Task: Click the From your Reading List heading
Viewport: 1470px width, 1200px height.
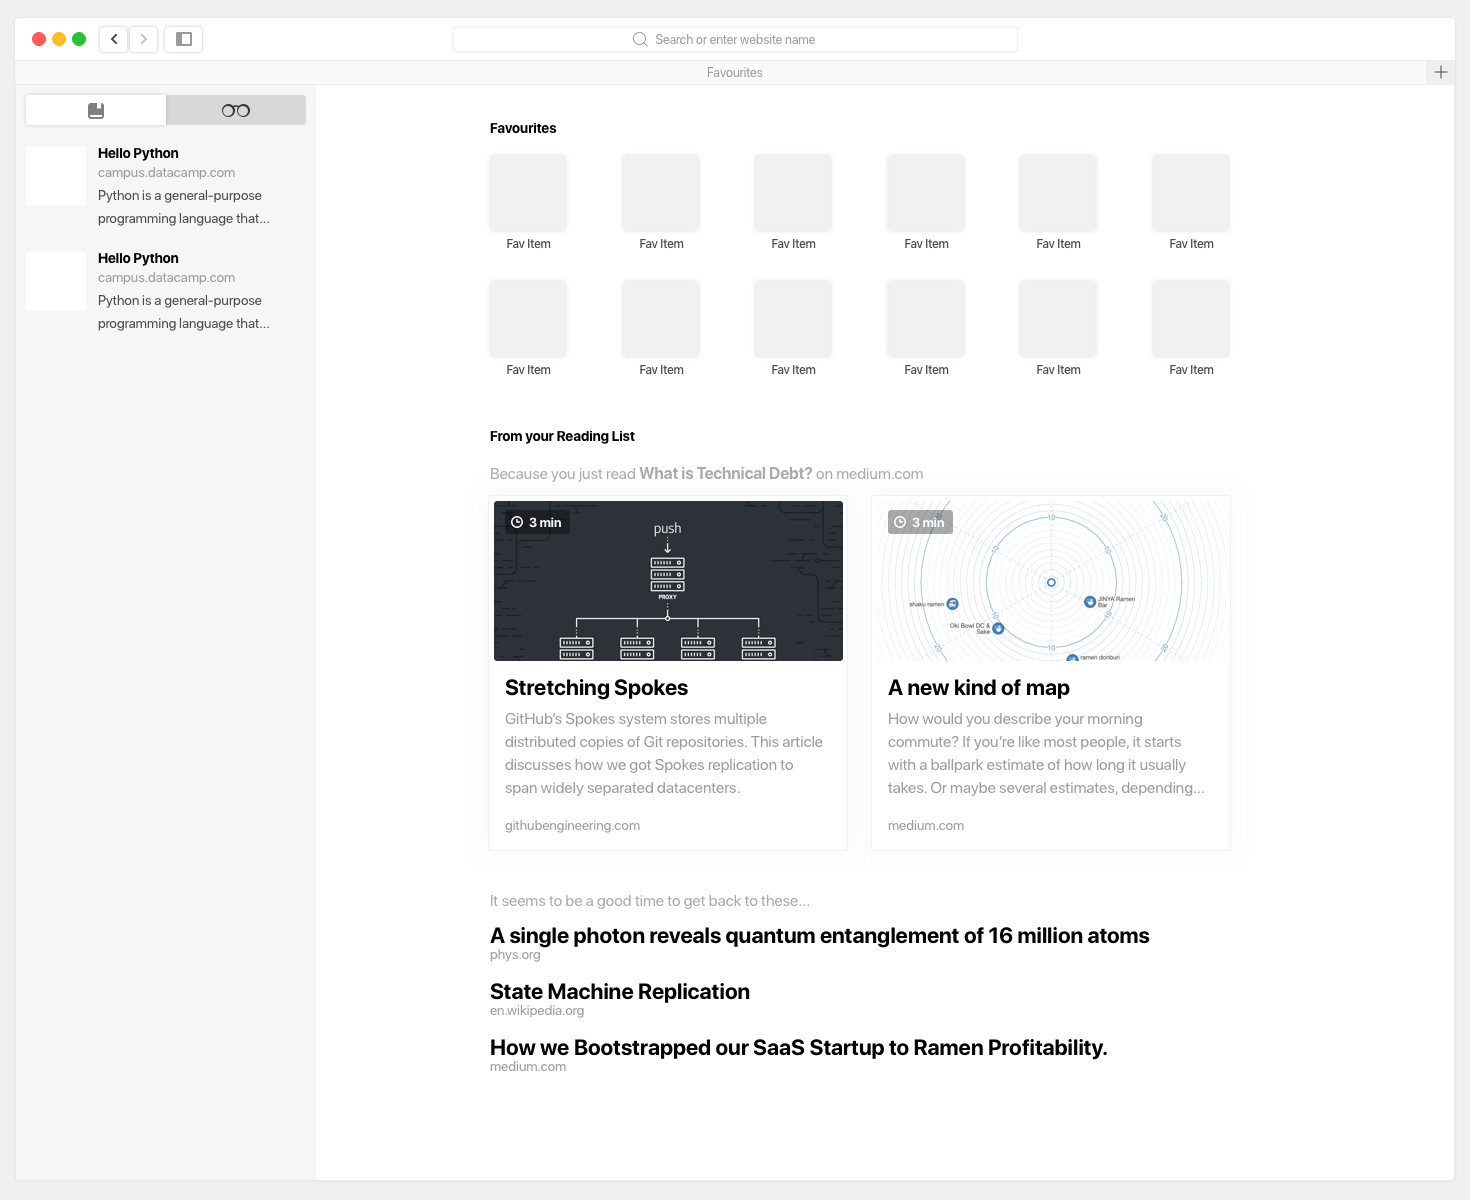Action: (x=562, y=436)
